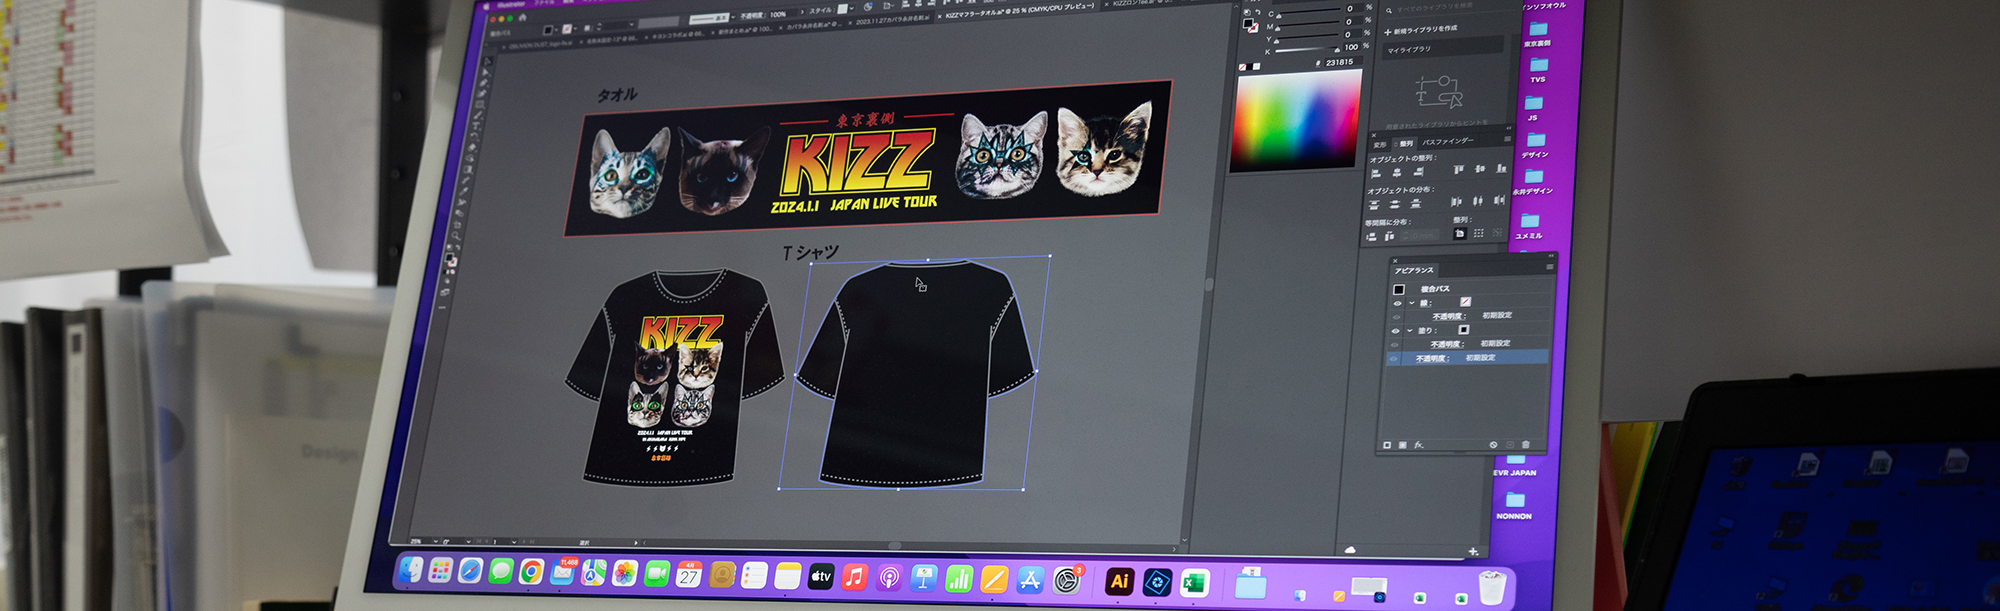The height and width of the screenshot is (611, 2000).
Task: Adjust the K slider in Color panel
Action: click(x=1305, y=49)
